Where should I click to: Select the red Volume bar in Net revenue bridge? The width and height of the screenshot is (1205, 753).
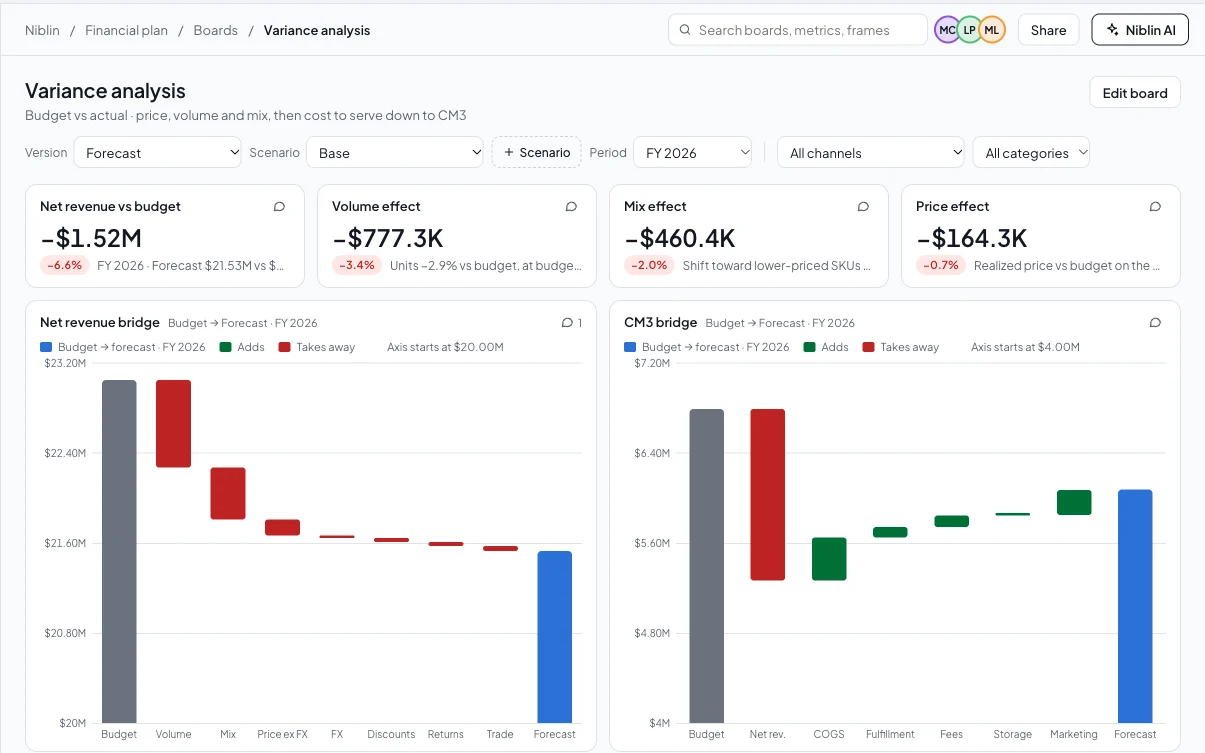pos(173,423)
